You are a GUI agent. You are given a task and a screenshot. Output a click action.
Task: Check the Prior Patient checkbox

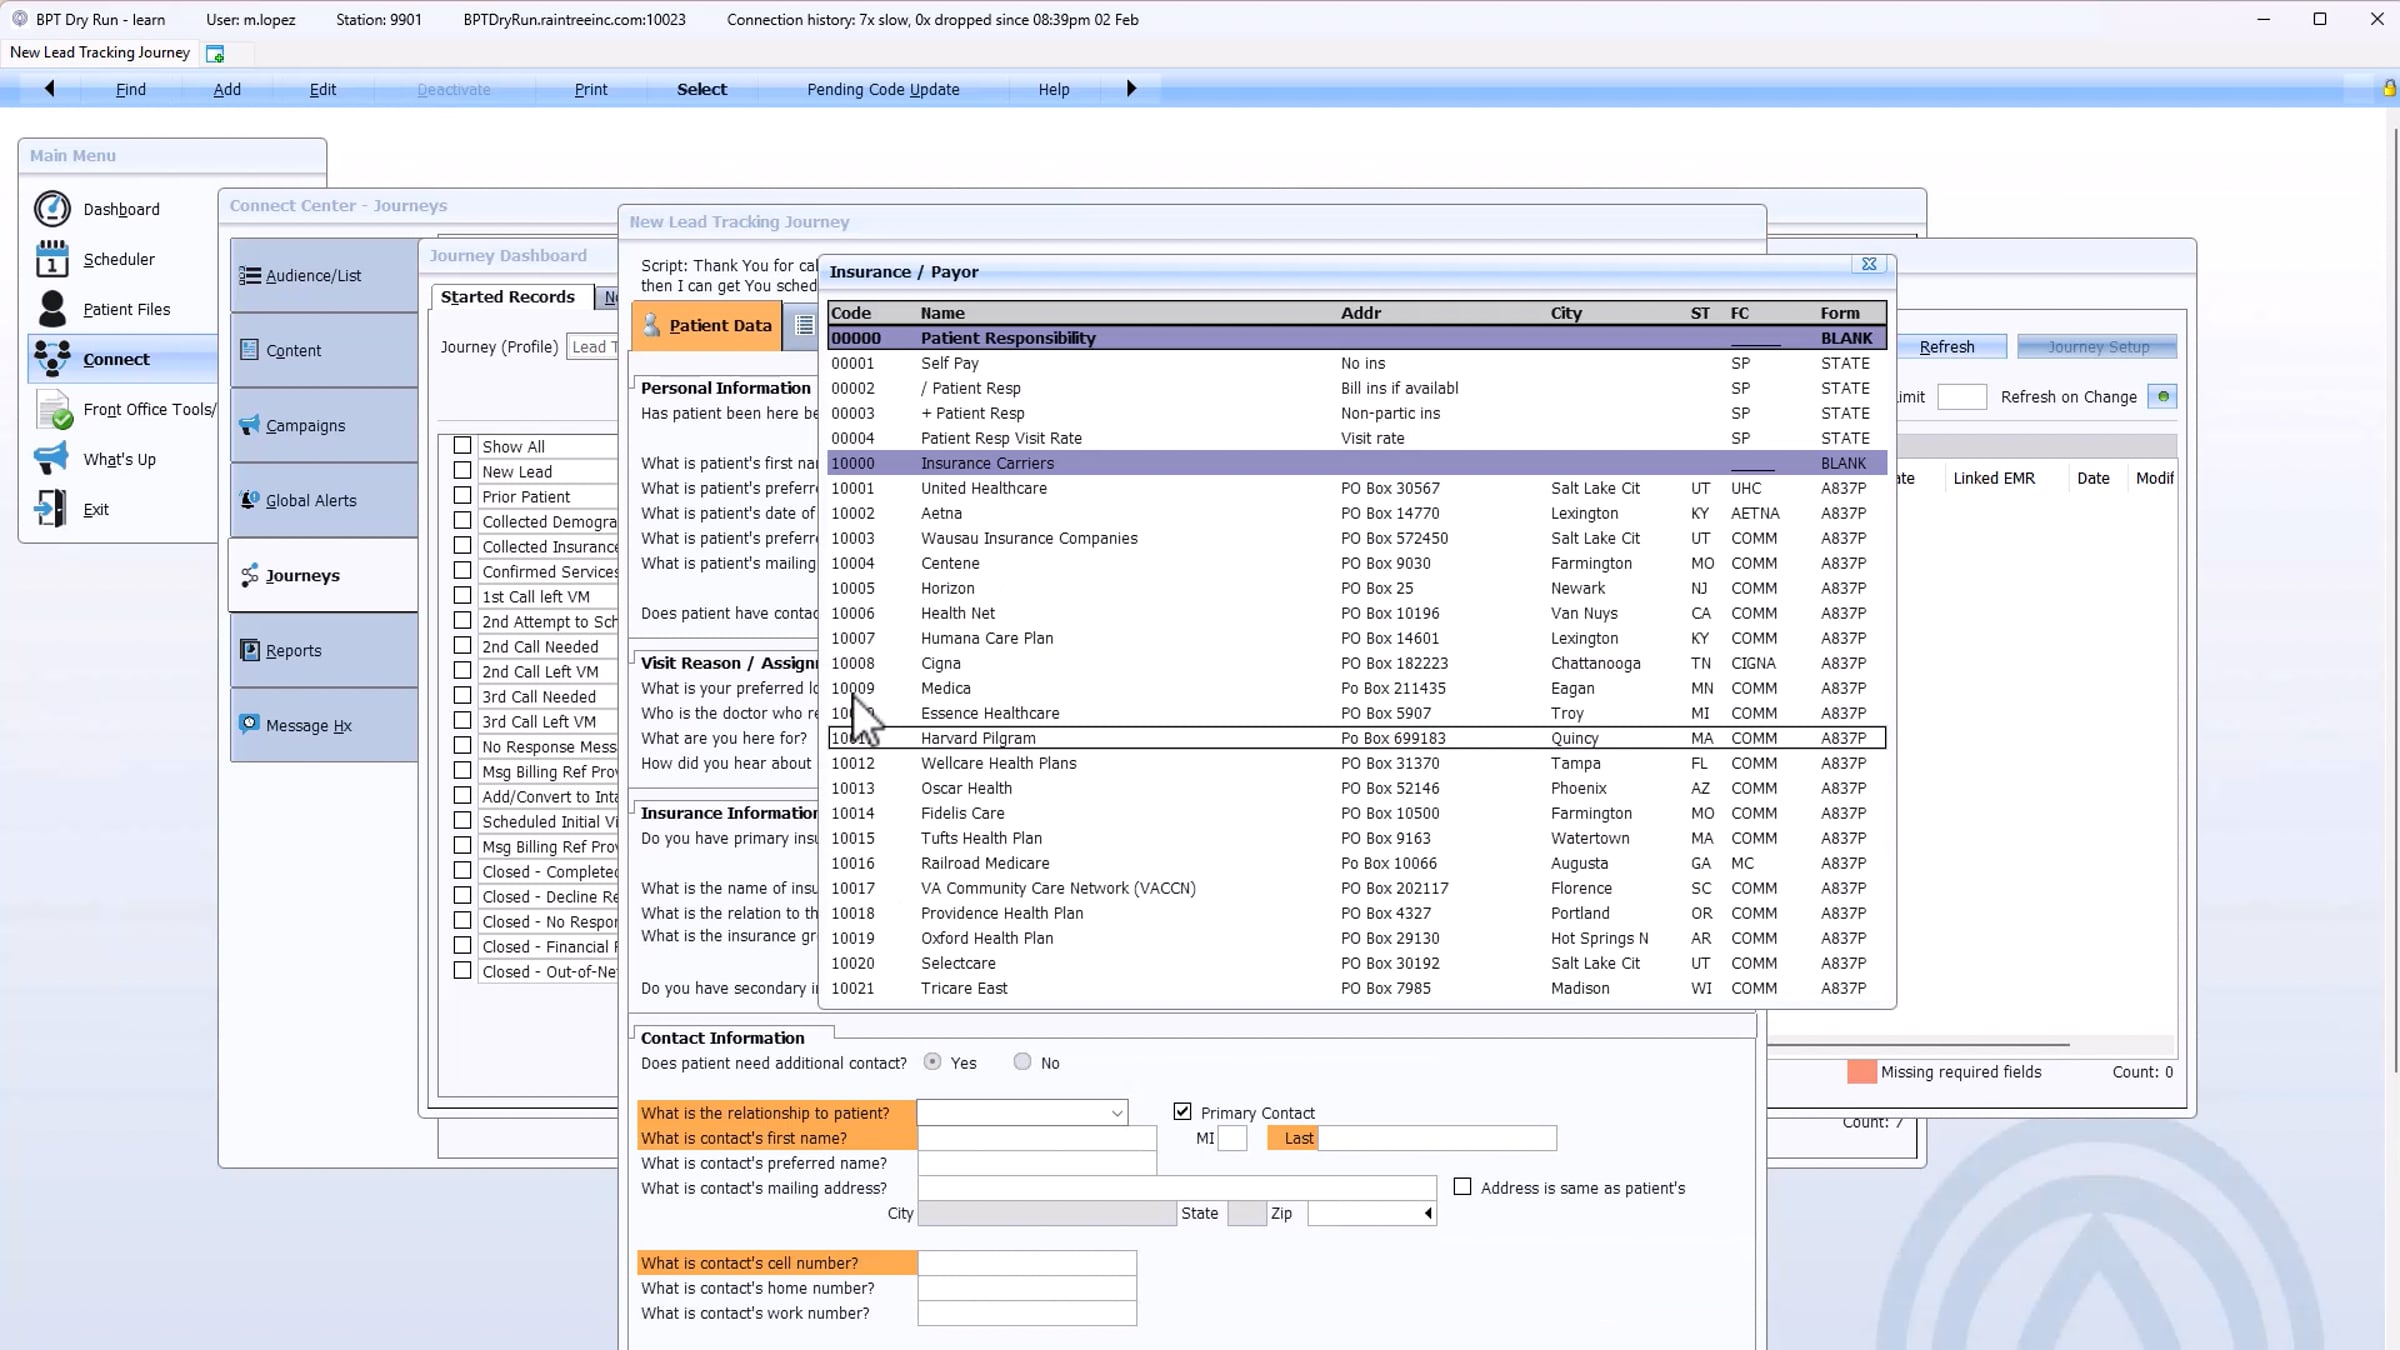click(x=462, y=496)
